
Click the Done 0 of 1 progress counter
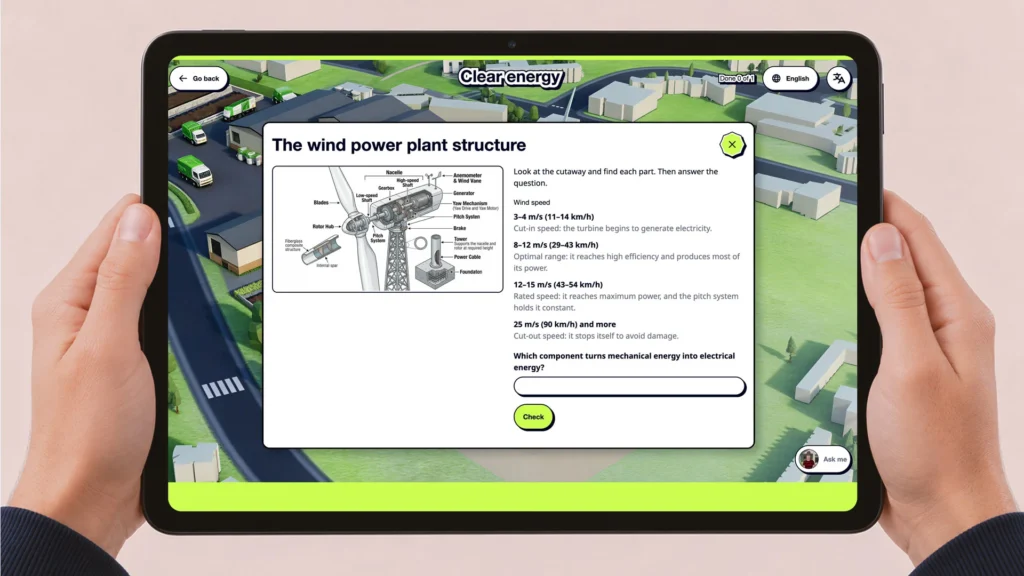pos(737,78)
